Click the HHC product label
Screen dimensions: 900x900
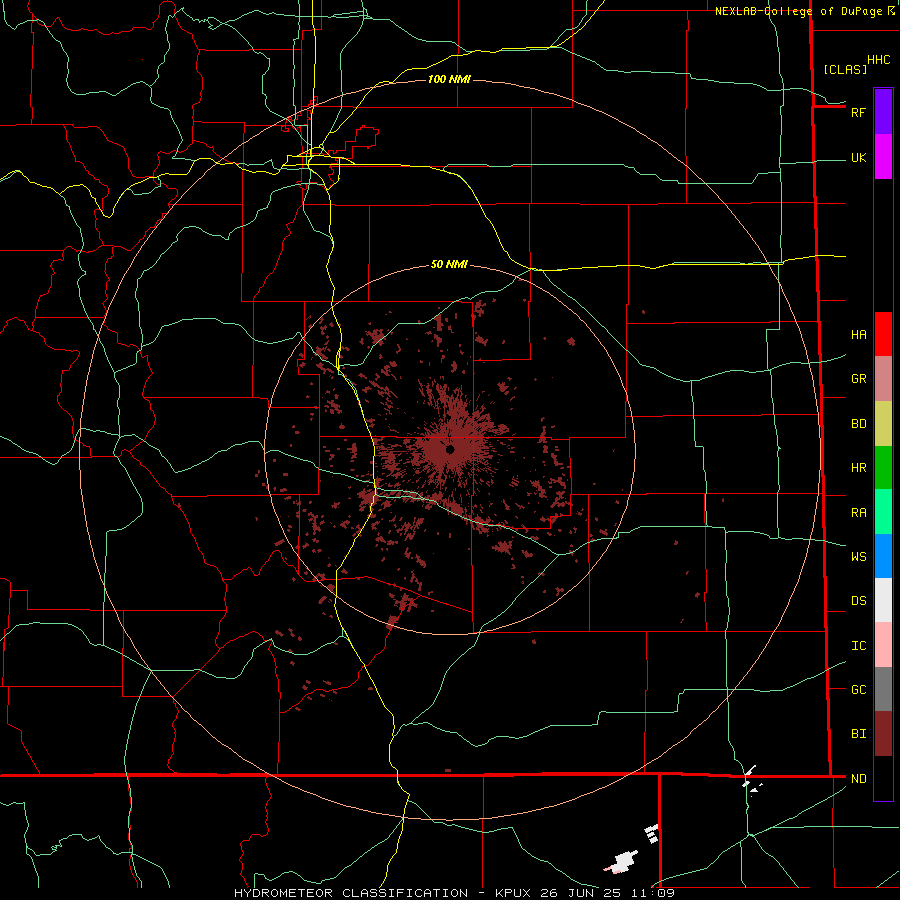(x=878, y=60)
